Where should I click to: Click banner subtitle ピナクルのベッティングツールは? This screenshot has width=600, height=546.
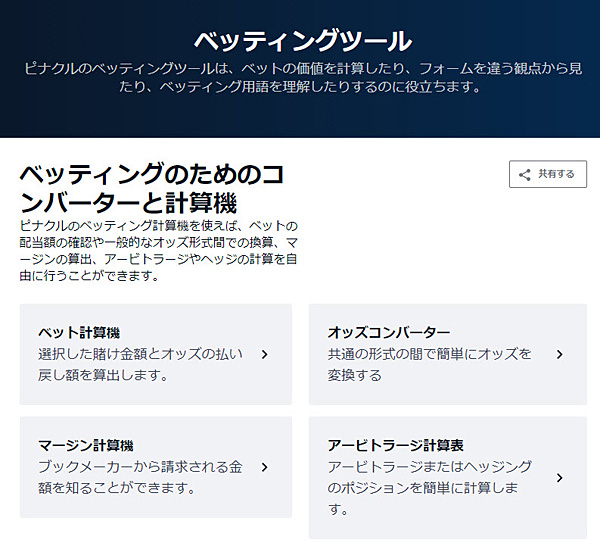[x=303, y=78]
